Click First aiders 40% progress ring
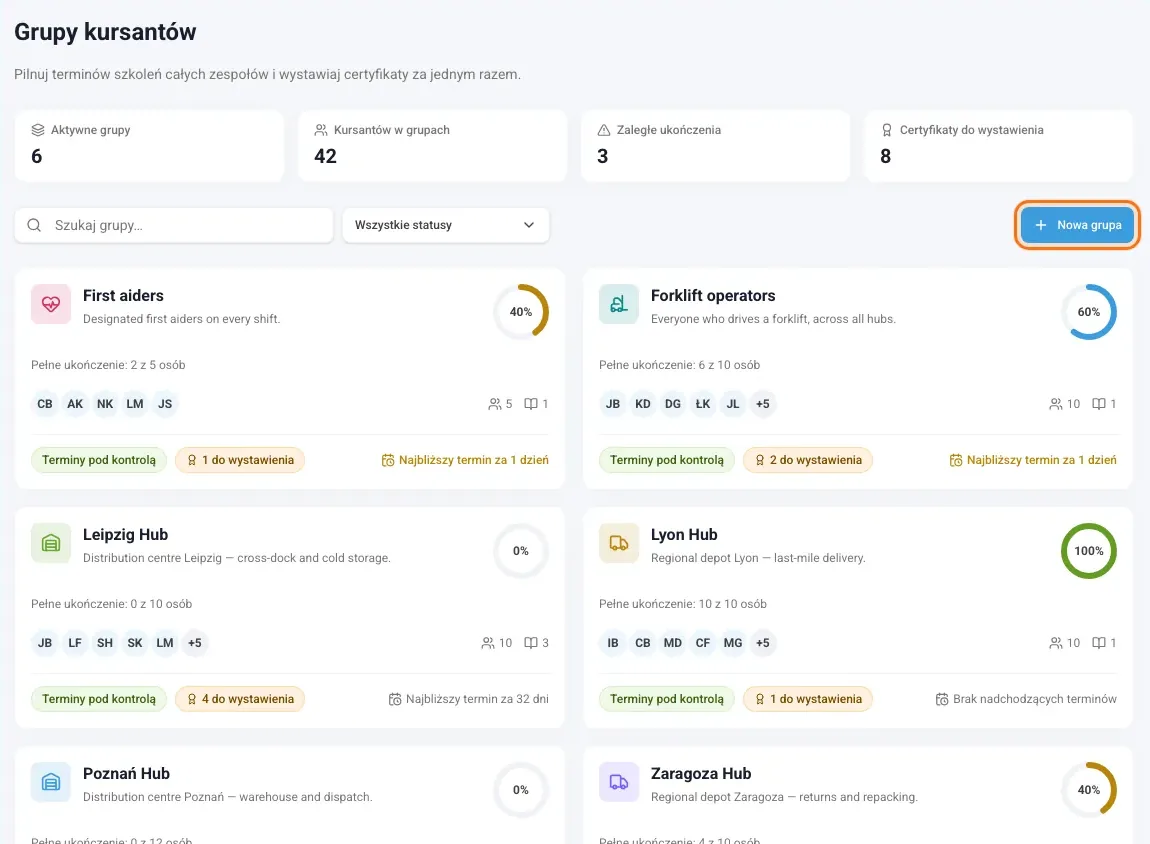The height and width of the screenshot is (844, 1150). [521, 312]
